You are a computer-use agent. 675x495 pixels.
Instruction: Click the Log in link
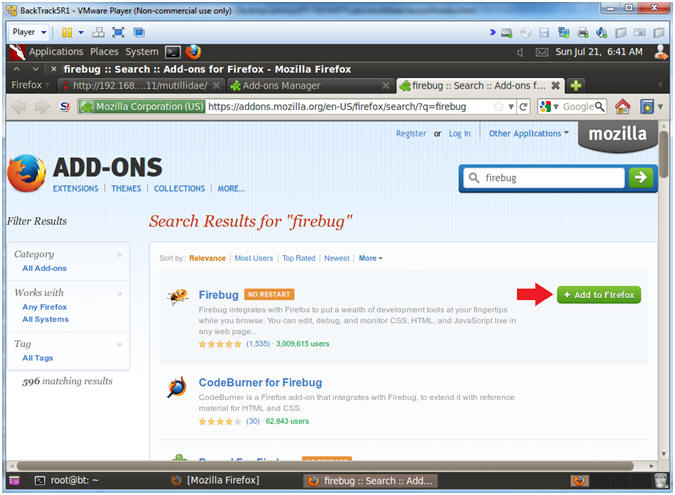coord(460,134)
